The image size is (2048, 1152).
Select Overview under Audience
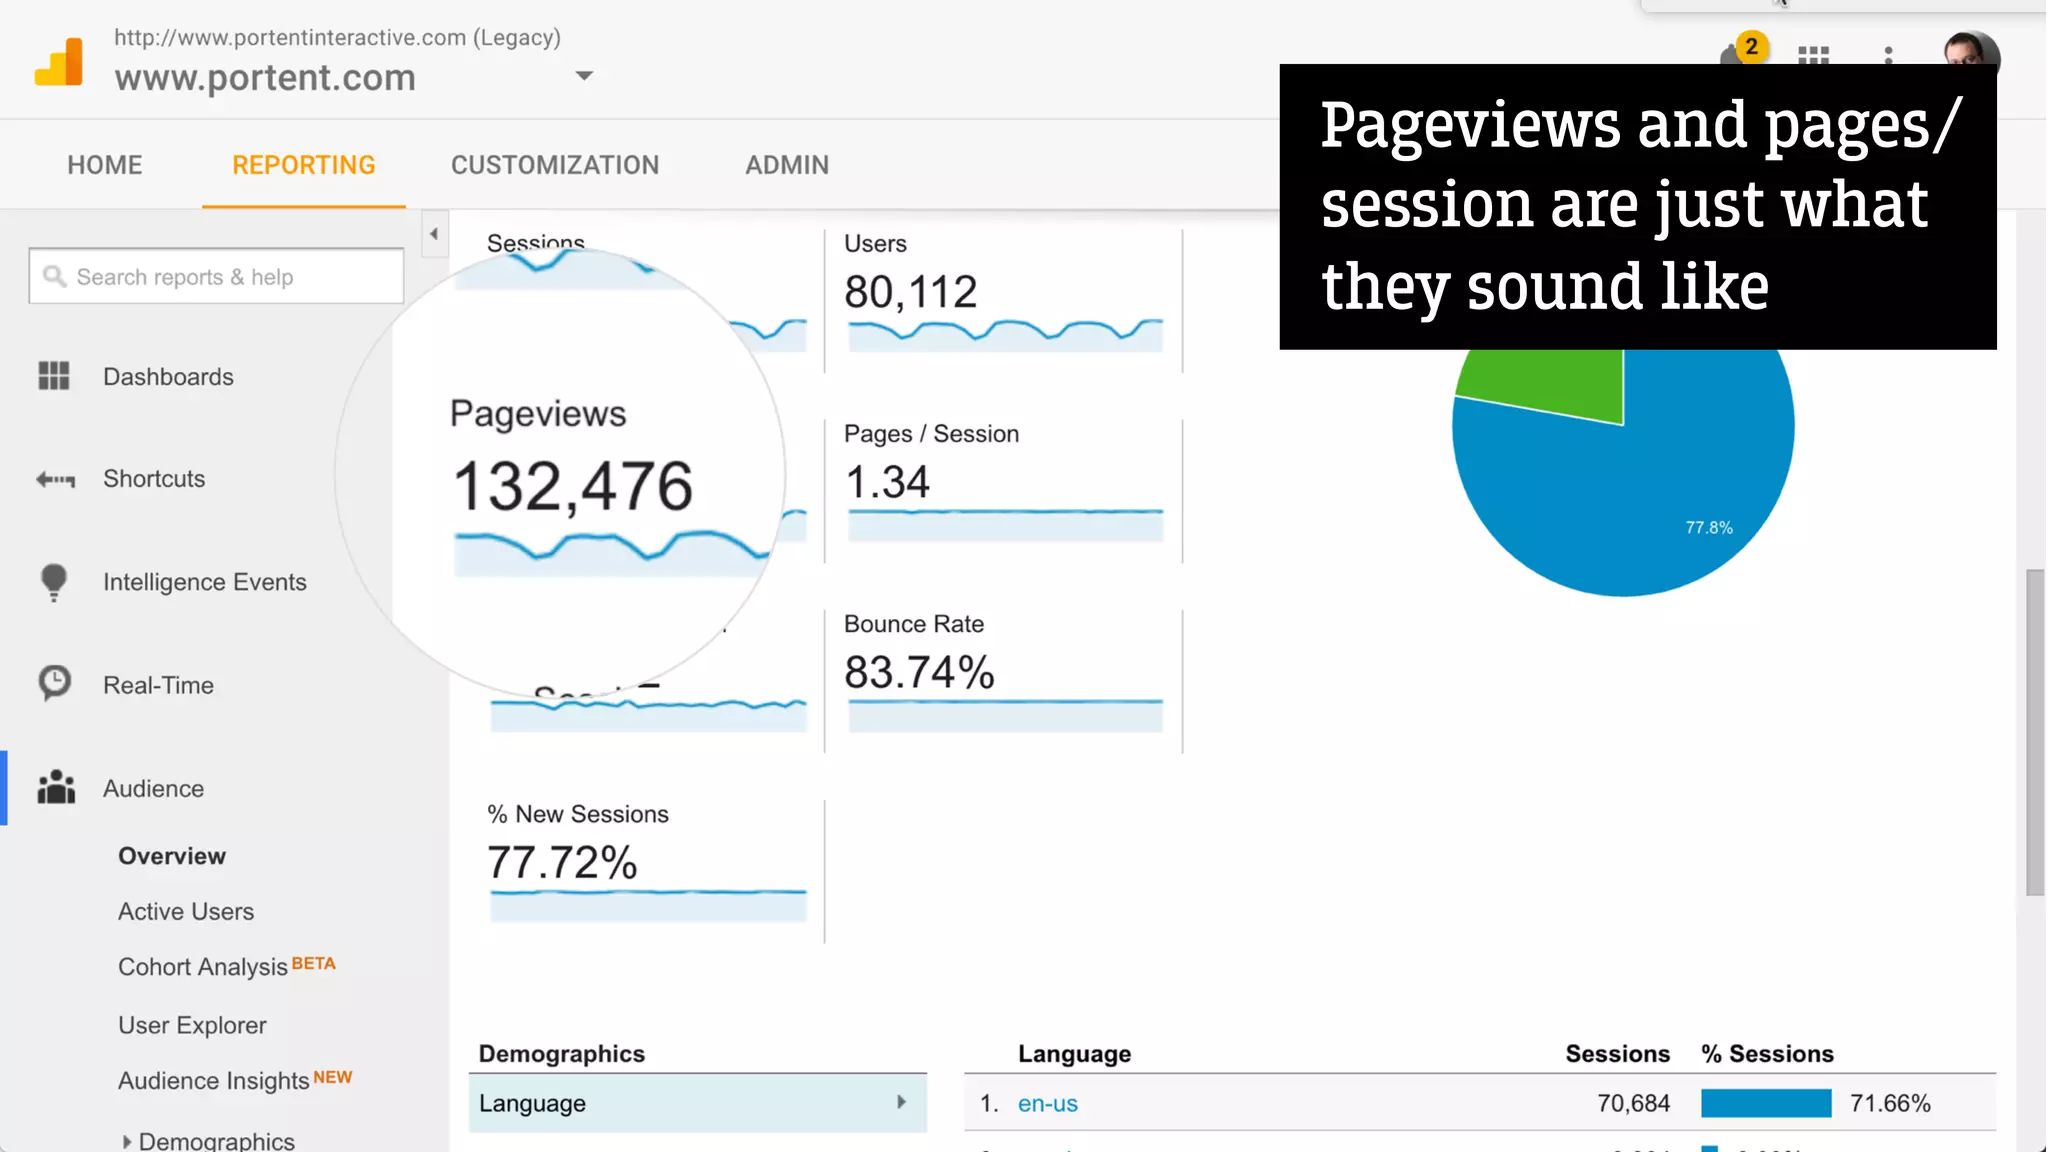[x=172, y=856]
